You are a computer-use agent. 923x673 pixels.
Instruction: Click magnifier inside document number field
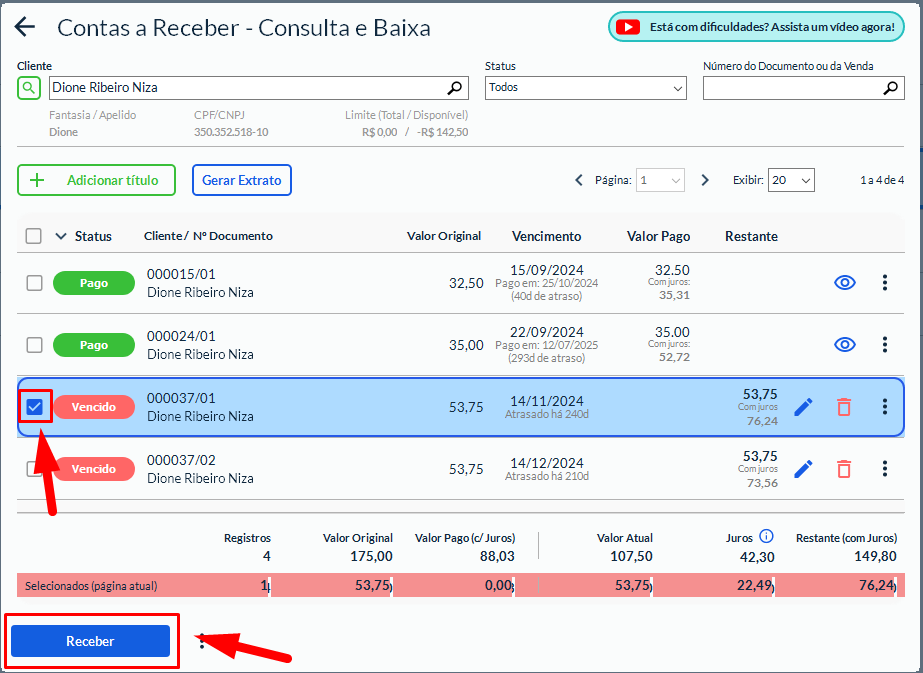pyautogui.click(x=891, y=88)
